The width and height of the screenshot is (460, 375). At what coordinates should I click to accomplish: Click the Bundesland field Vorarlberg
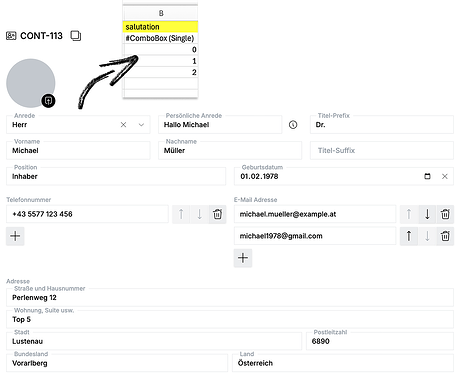[x=117, y=363]
